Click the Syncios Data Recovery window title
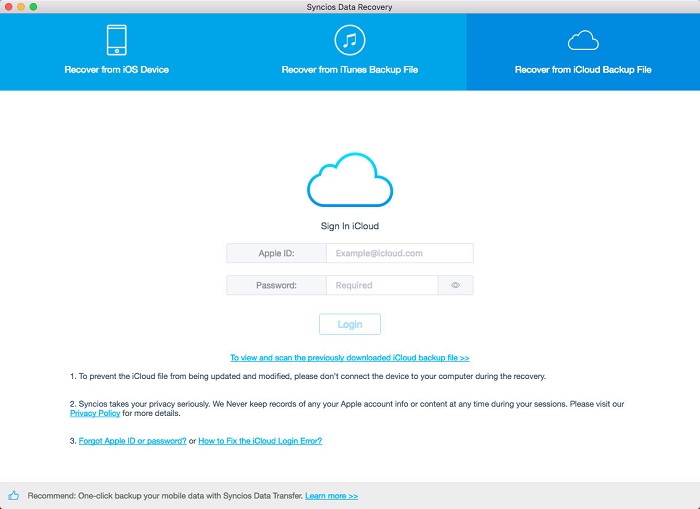The height and width of the screenshot is (509, 700). pyautogui.click(x=350, y=7)
